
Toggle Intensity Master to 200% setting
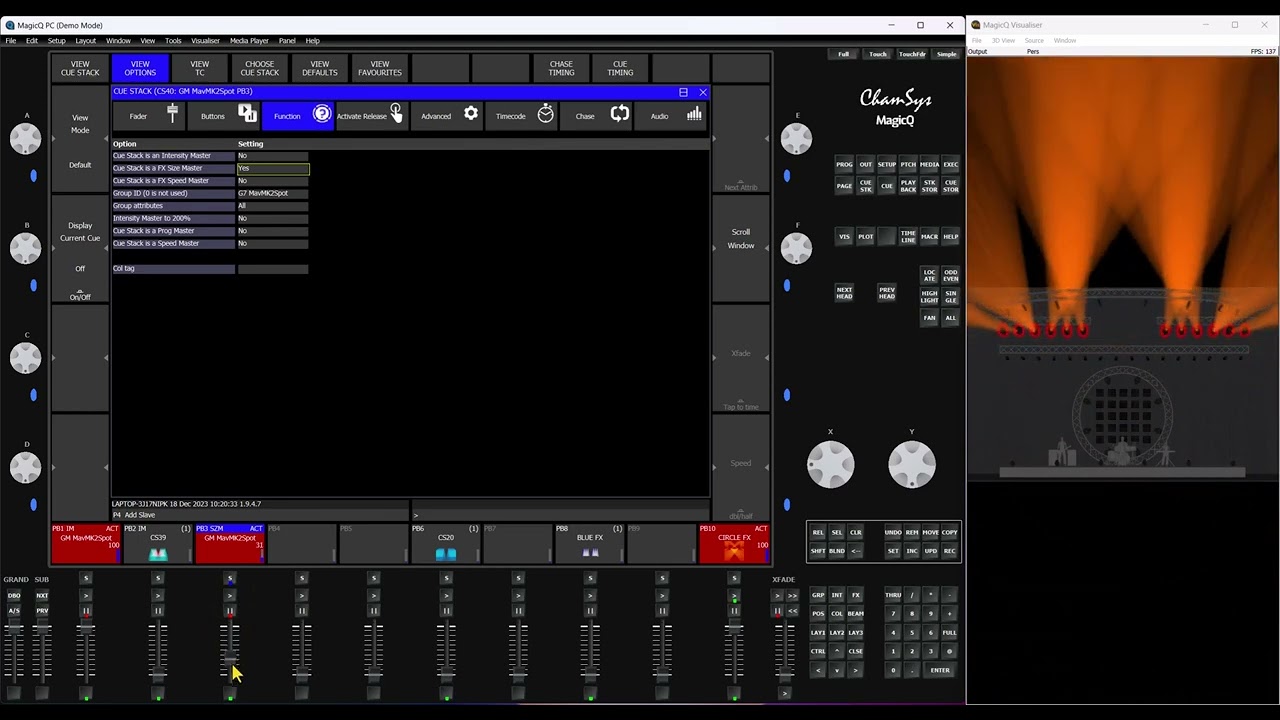[272, 218]
